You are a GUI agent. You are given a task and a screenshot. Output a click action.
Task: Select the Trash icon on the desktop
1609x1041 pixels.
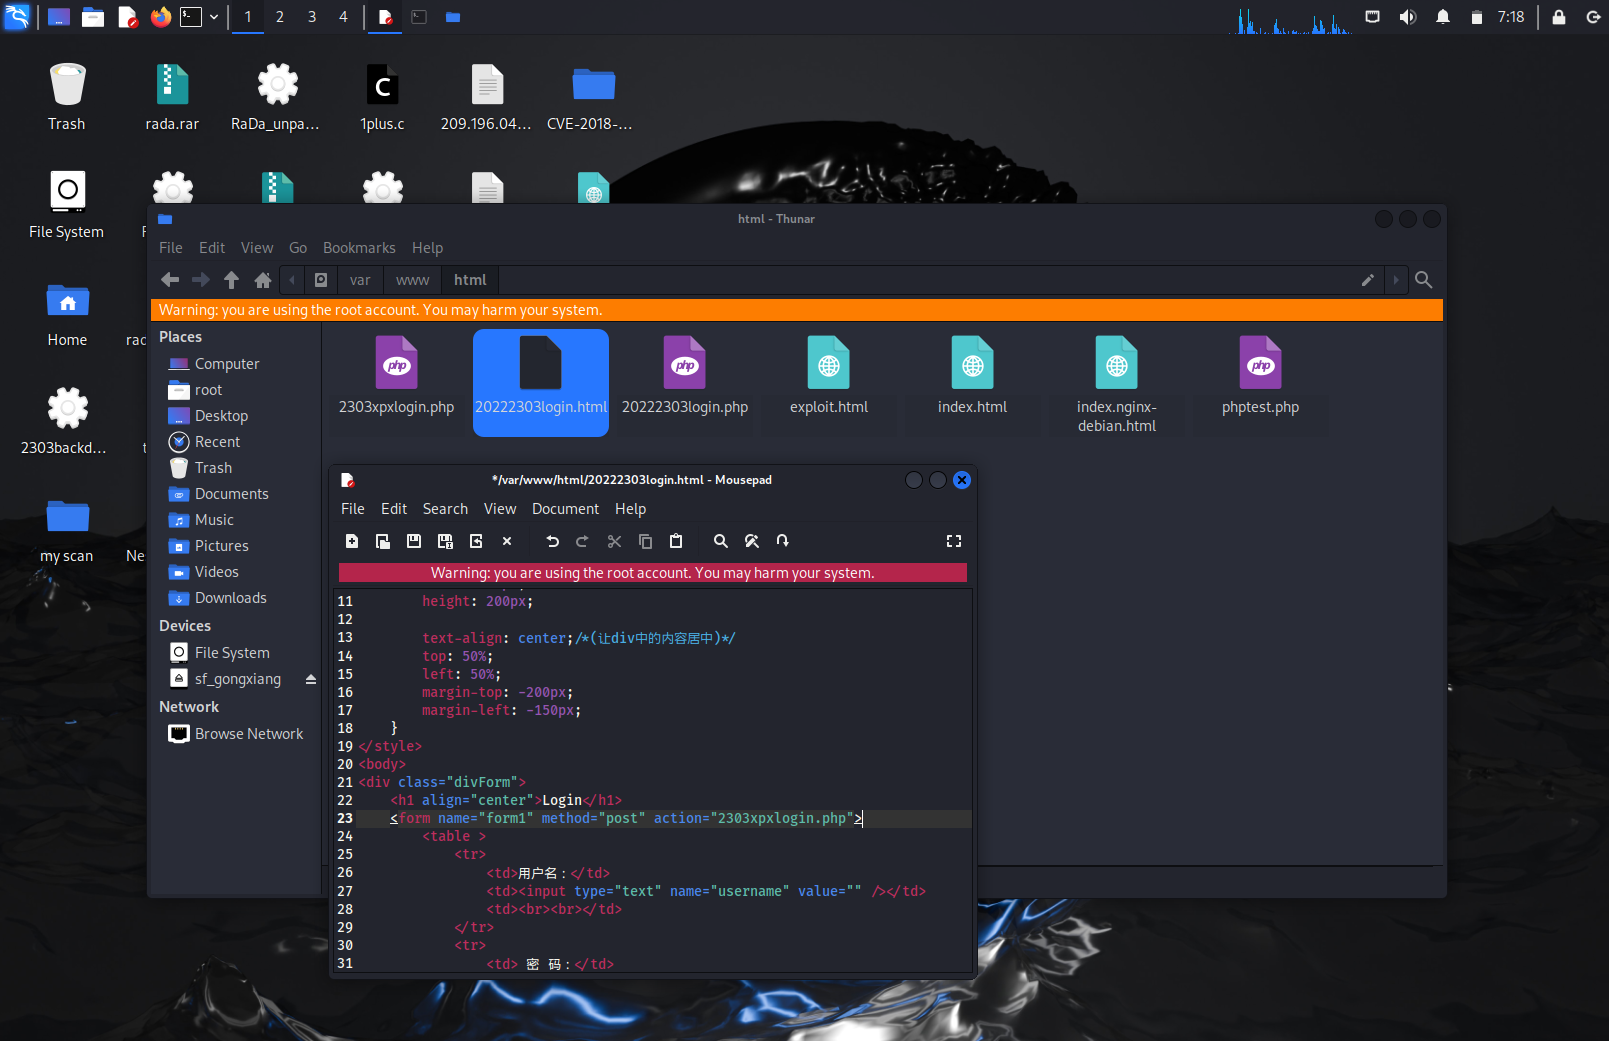coord(67,96)
